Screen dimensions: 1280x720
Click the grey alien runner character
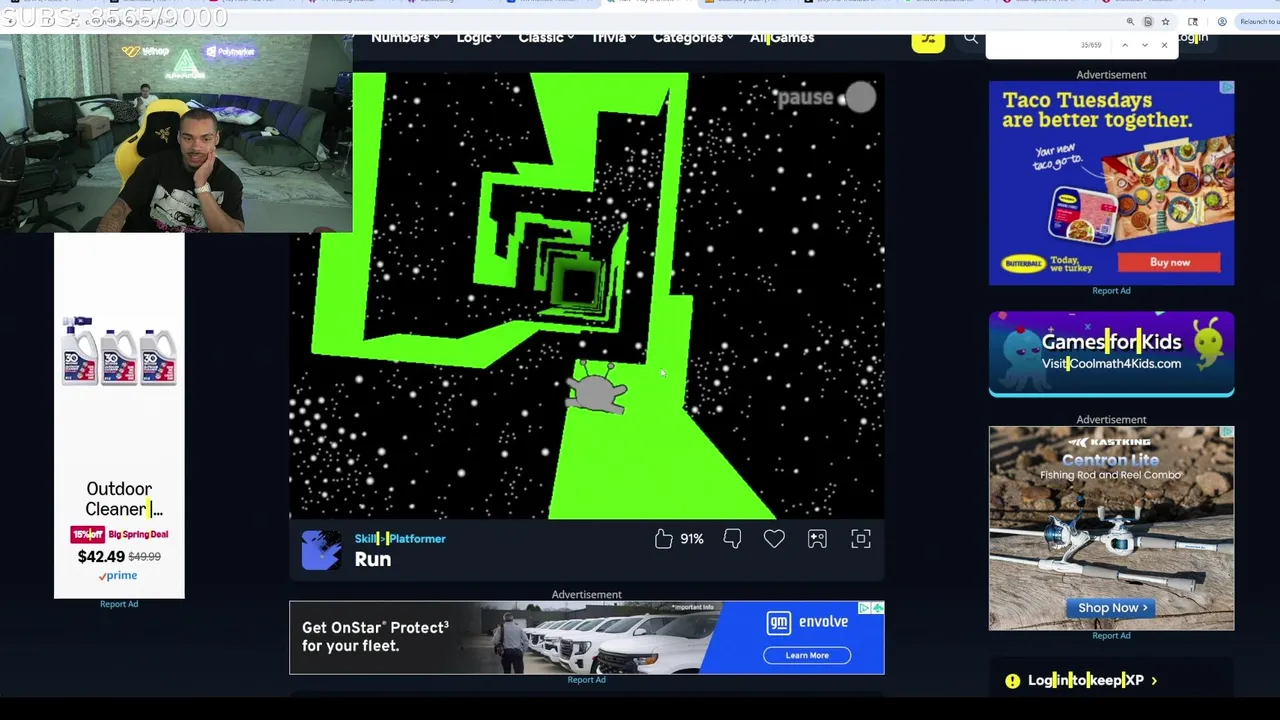[x=597, y=389]
